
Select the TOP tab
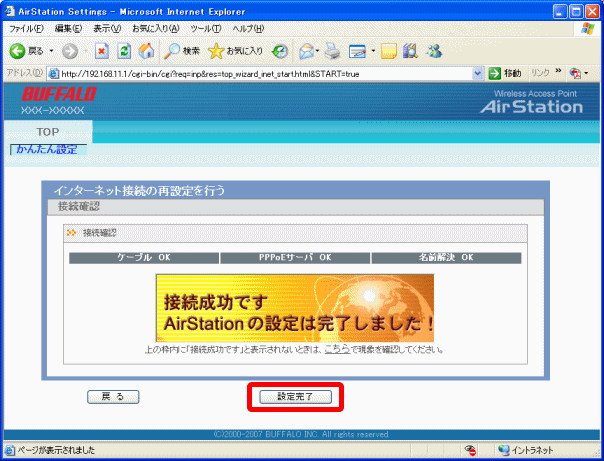click(x=48, y=132)
